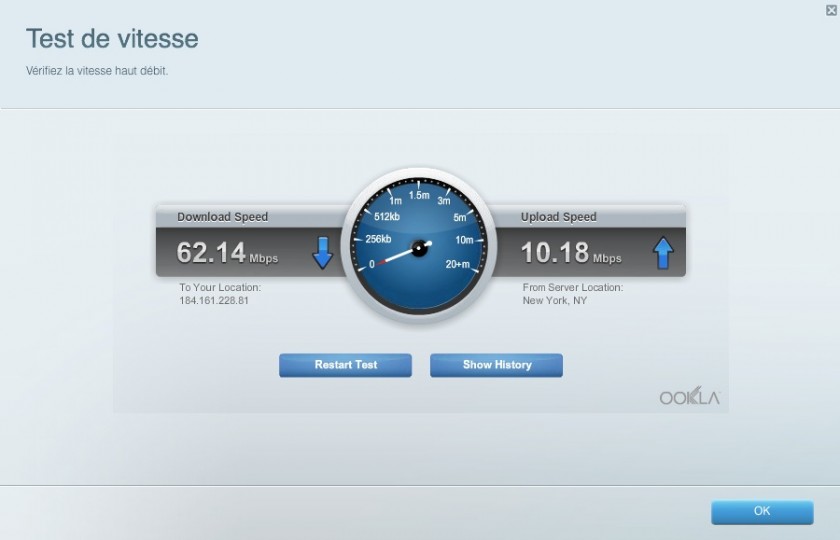The height and width of the screenshot is (540, 840).
Task: Click the speedometer needle center hub
Action: point(419,246)
